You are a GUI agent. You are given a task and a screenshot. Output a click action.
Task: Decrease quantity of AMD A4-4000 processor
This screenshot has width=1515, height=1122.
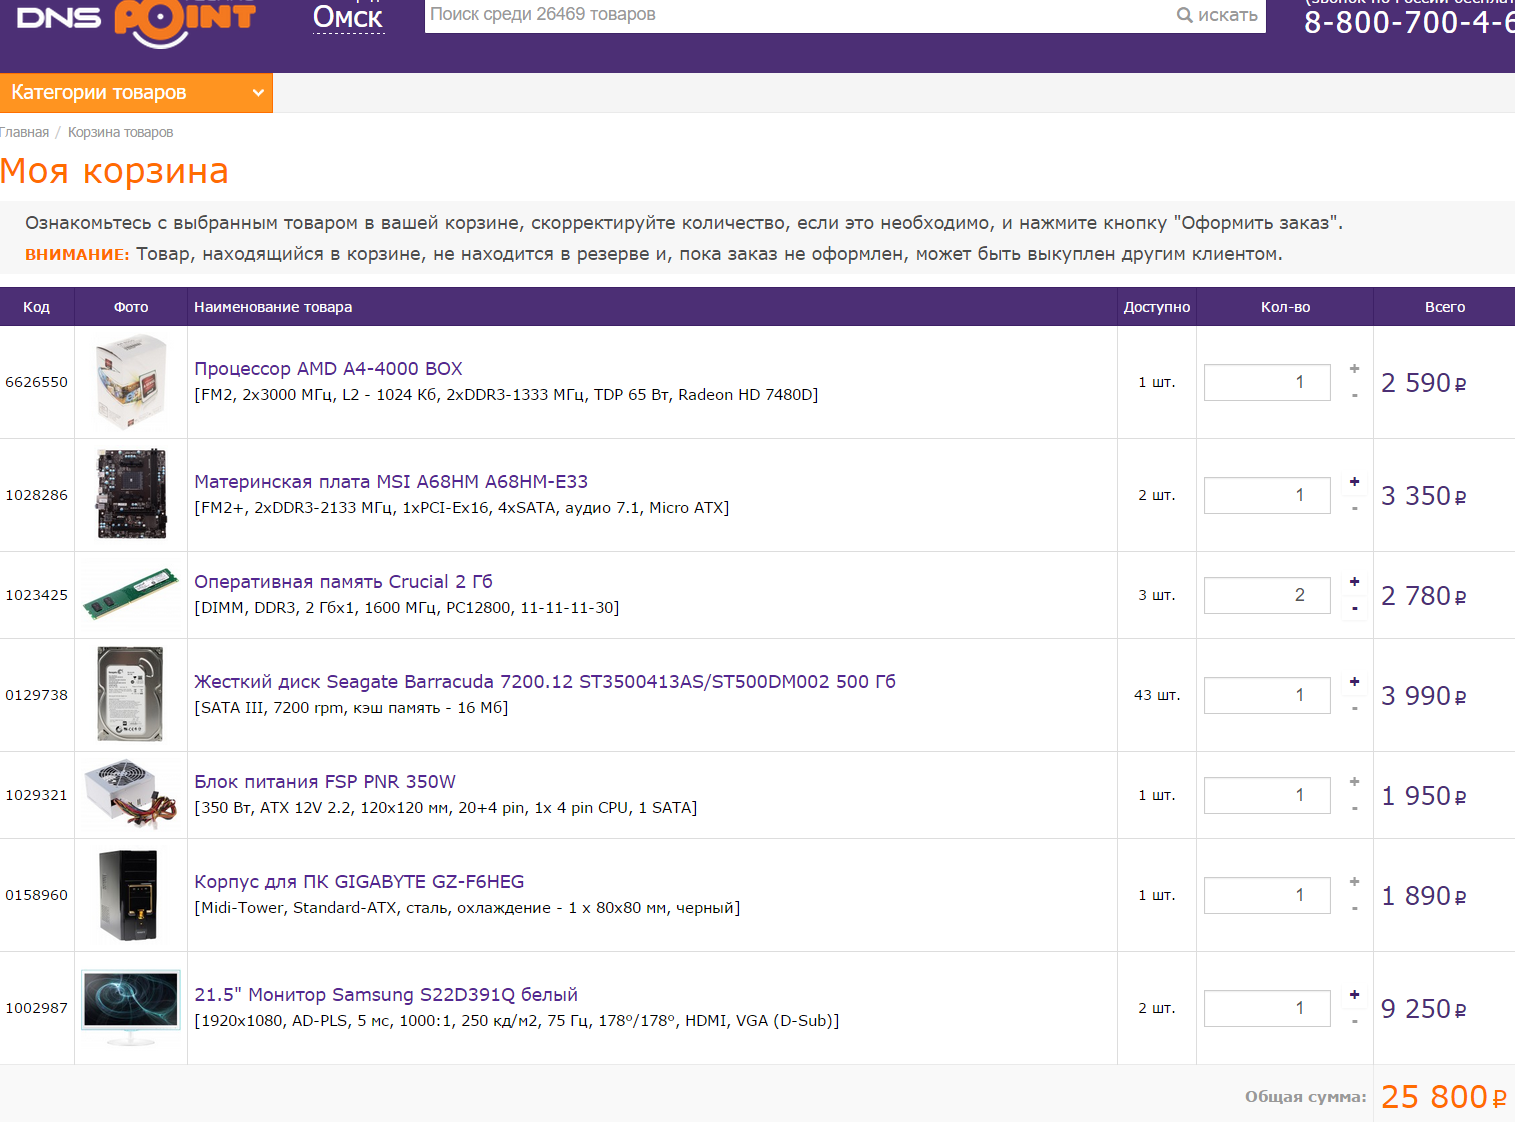[1355, 396]
